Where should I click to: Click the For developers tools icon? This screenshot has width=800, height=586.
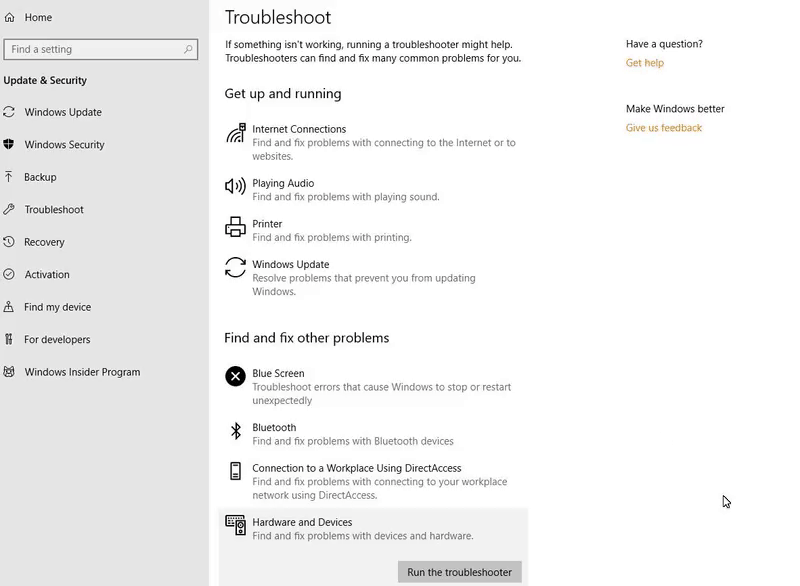pyautogui.click(x=9, y=339)
